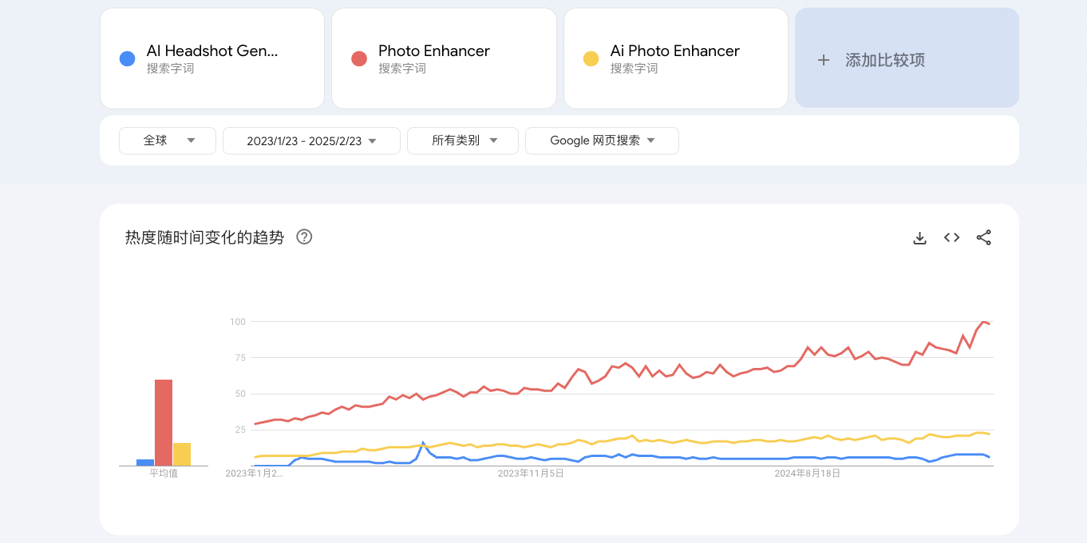The image size is (1087, 549).
Task: Open the 2023/1/23 - 2025/2/23 date range dropdown
Action: pyautogui.click(x=311, y=141)
